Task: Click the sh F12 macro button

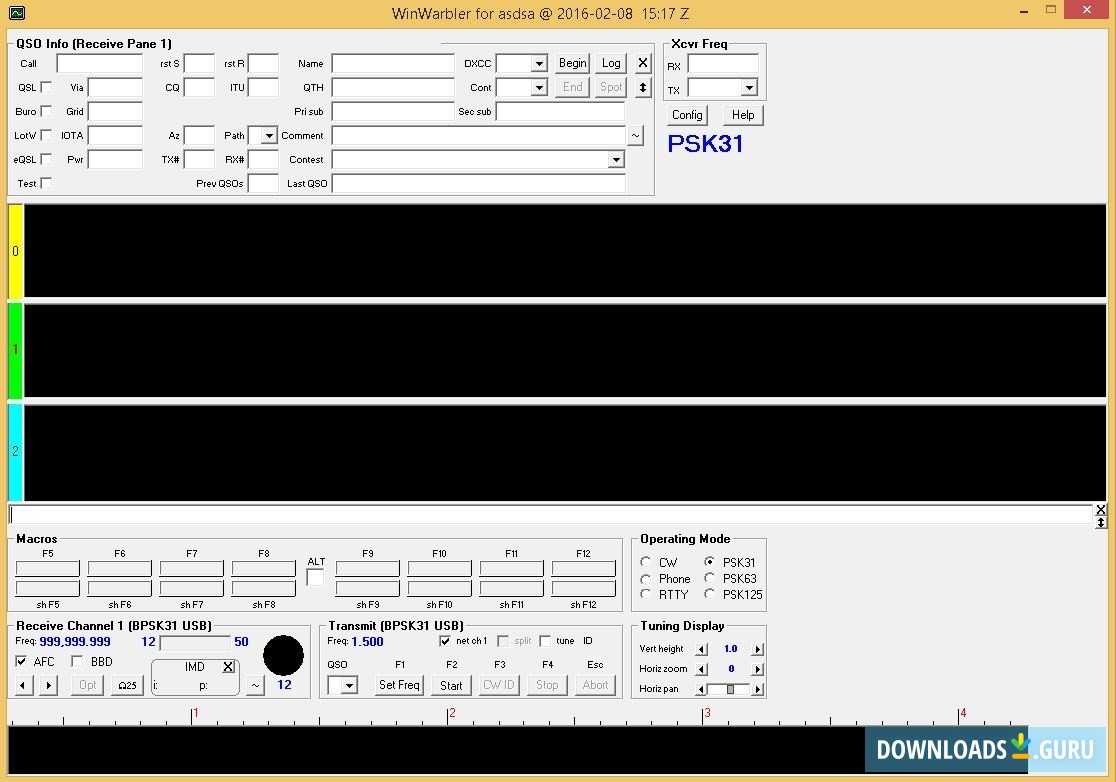Action: click(x=583, y=588)
